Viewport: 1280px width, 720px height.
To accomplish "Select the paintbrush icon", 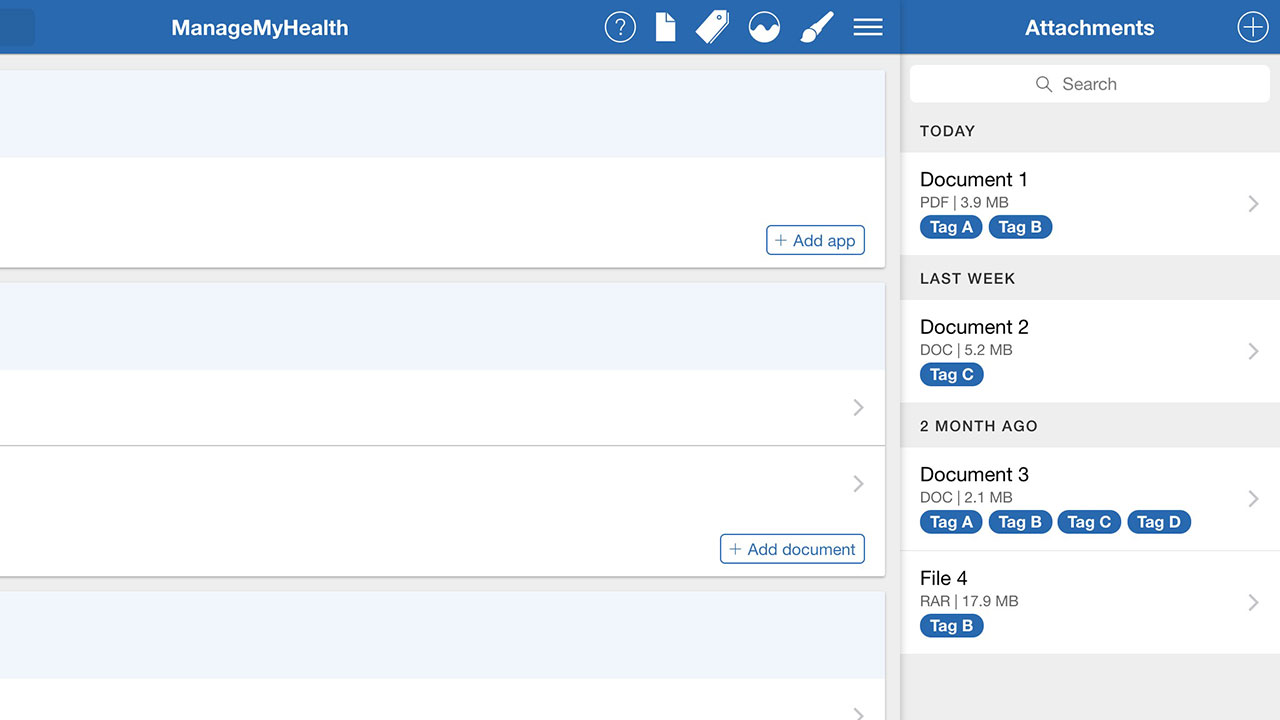I will pyautogui.click(x=816, y=27).
